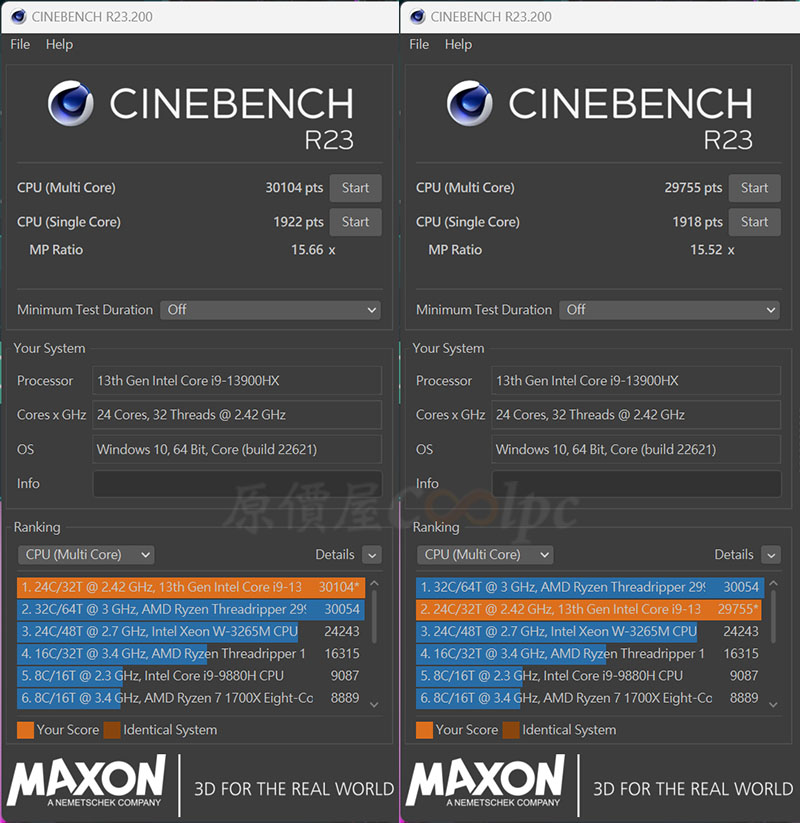This screenshot has width=800, height=823.
Task: Click Cinebench app icon in left window title bar
Action: click(18, 16)
